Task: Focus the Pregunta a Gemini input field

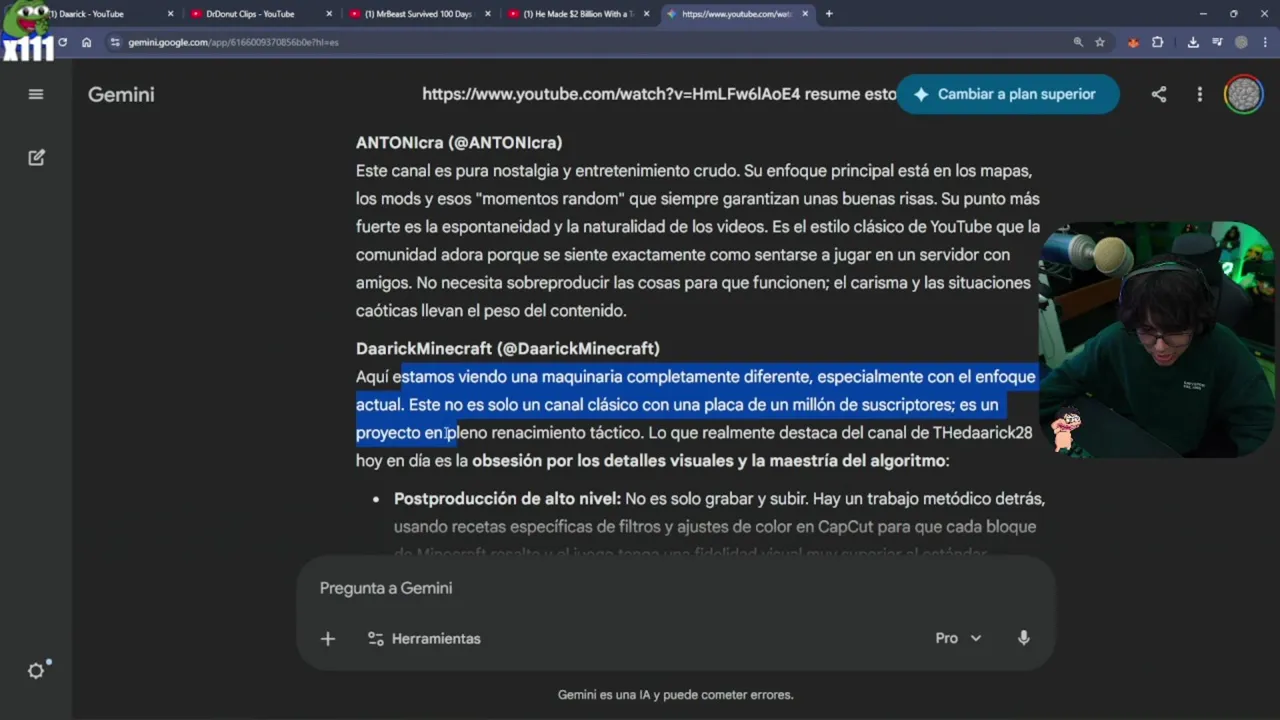Action: (675, 588)
